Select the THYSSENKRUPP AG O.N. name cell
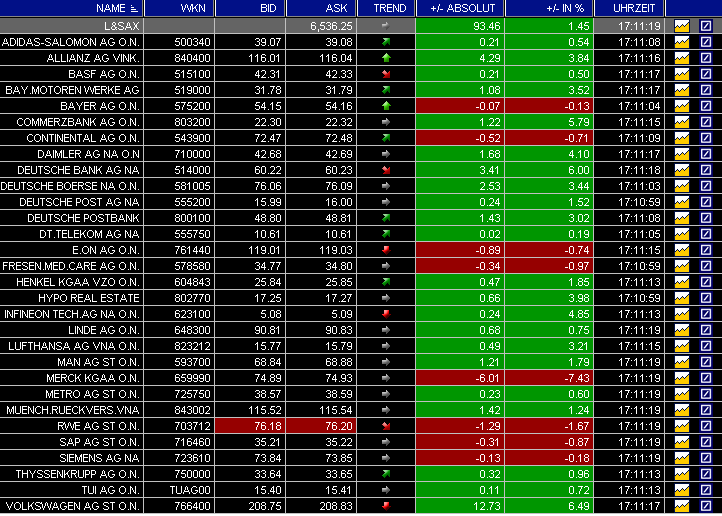722x516 pixels. (x=72, y=474)
